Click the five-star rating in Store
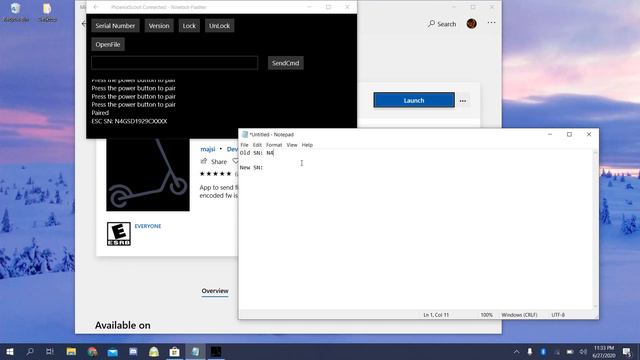 (215, 174)
